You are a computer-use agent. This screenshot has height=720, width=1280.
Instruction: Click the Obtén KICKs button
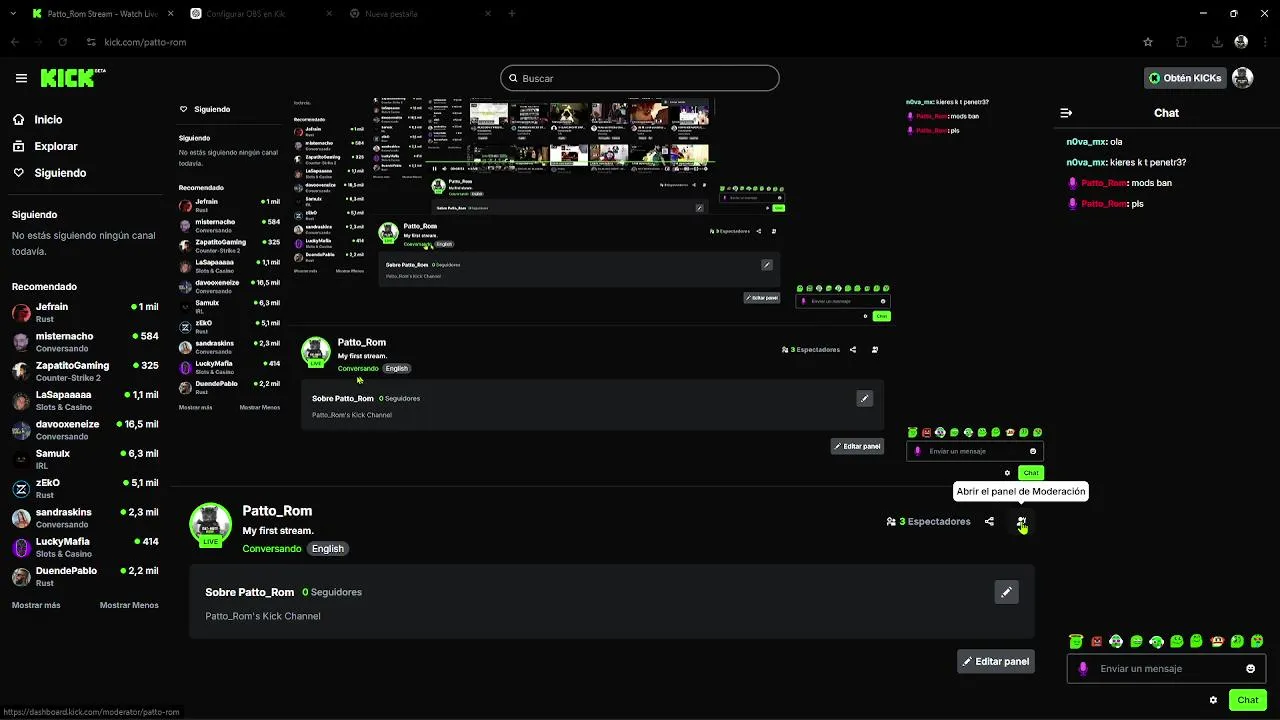1185,78
